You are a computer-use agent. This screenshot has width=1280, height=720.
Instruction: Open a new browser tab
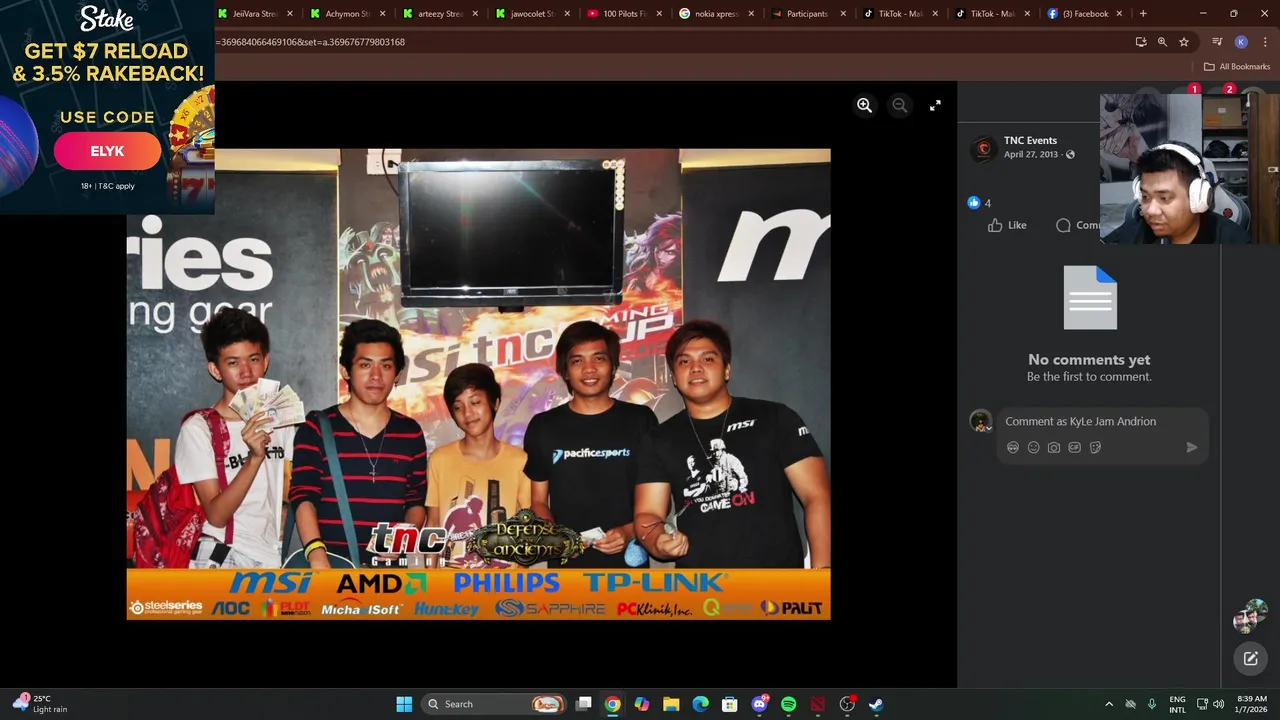pos(1143,14)
